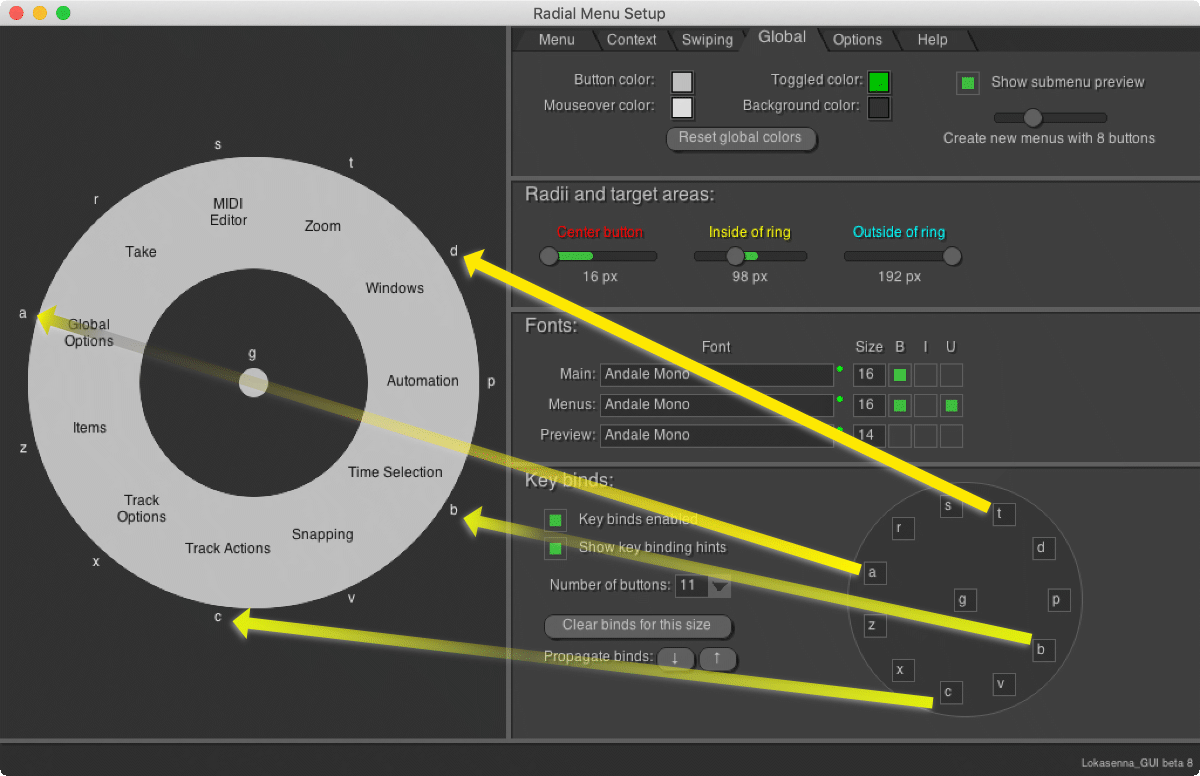
Task: Open the Options tab
Action: tap(857, 40)
